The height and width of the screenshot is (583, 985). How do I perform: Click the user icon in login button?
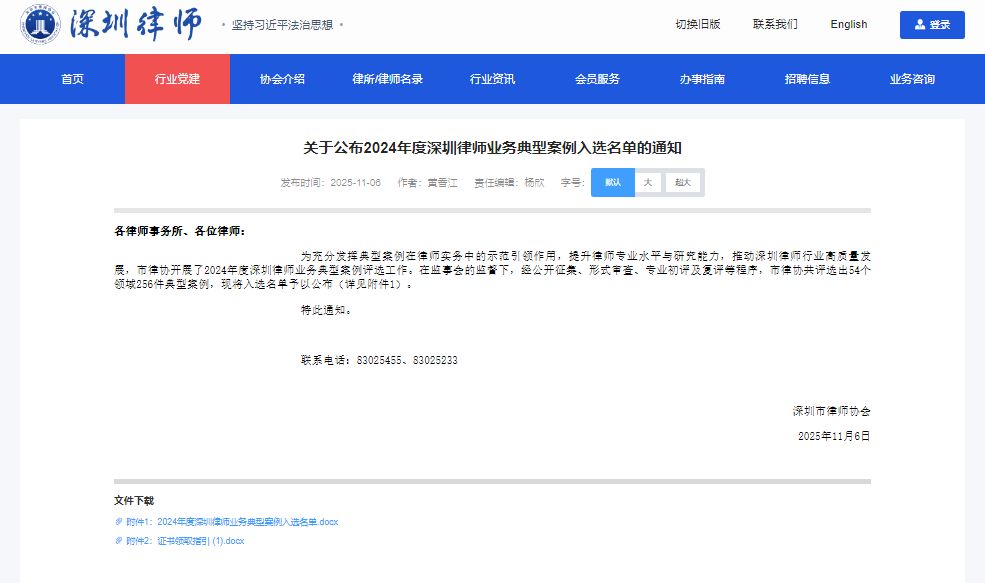pyautogui.click(x=919, y=25)
